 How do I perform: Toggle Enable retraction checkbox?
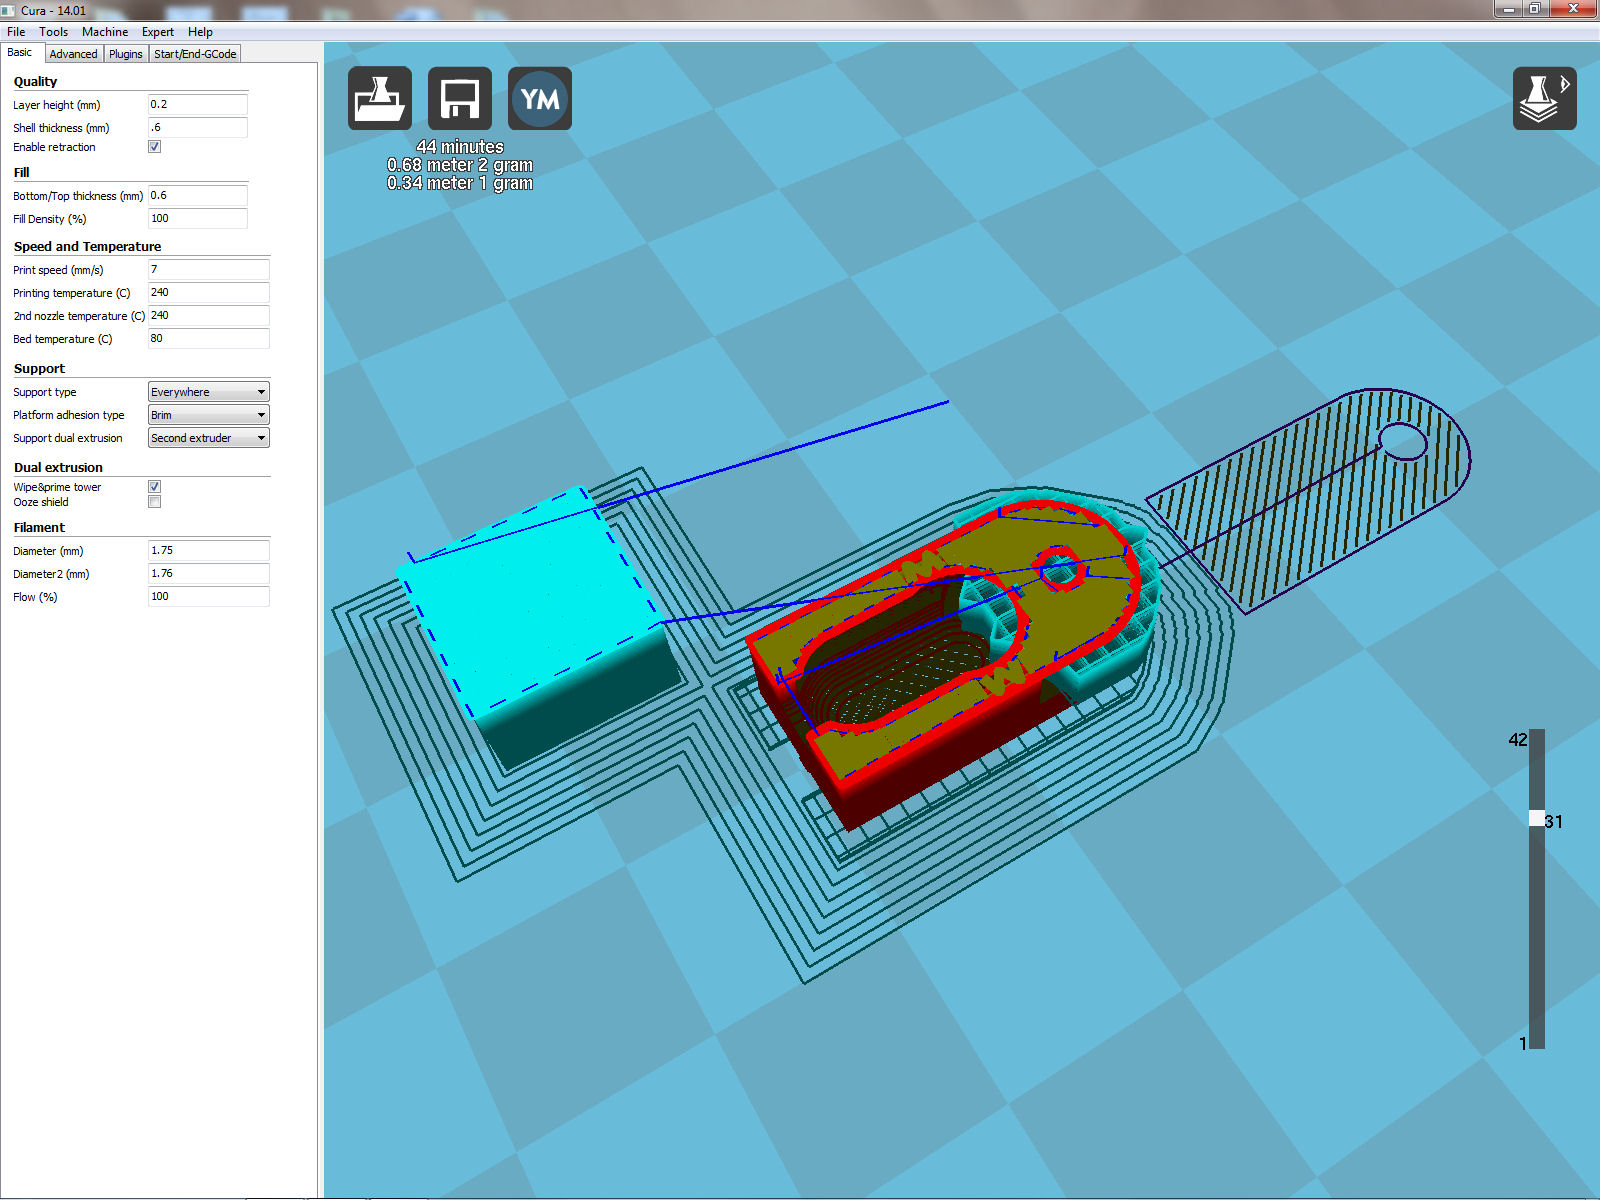(x=154, y=147)
